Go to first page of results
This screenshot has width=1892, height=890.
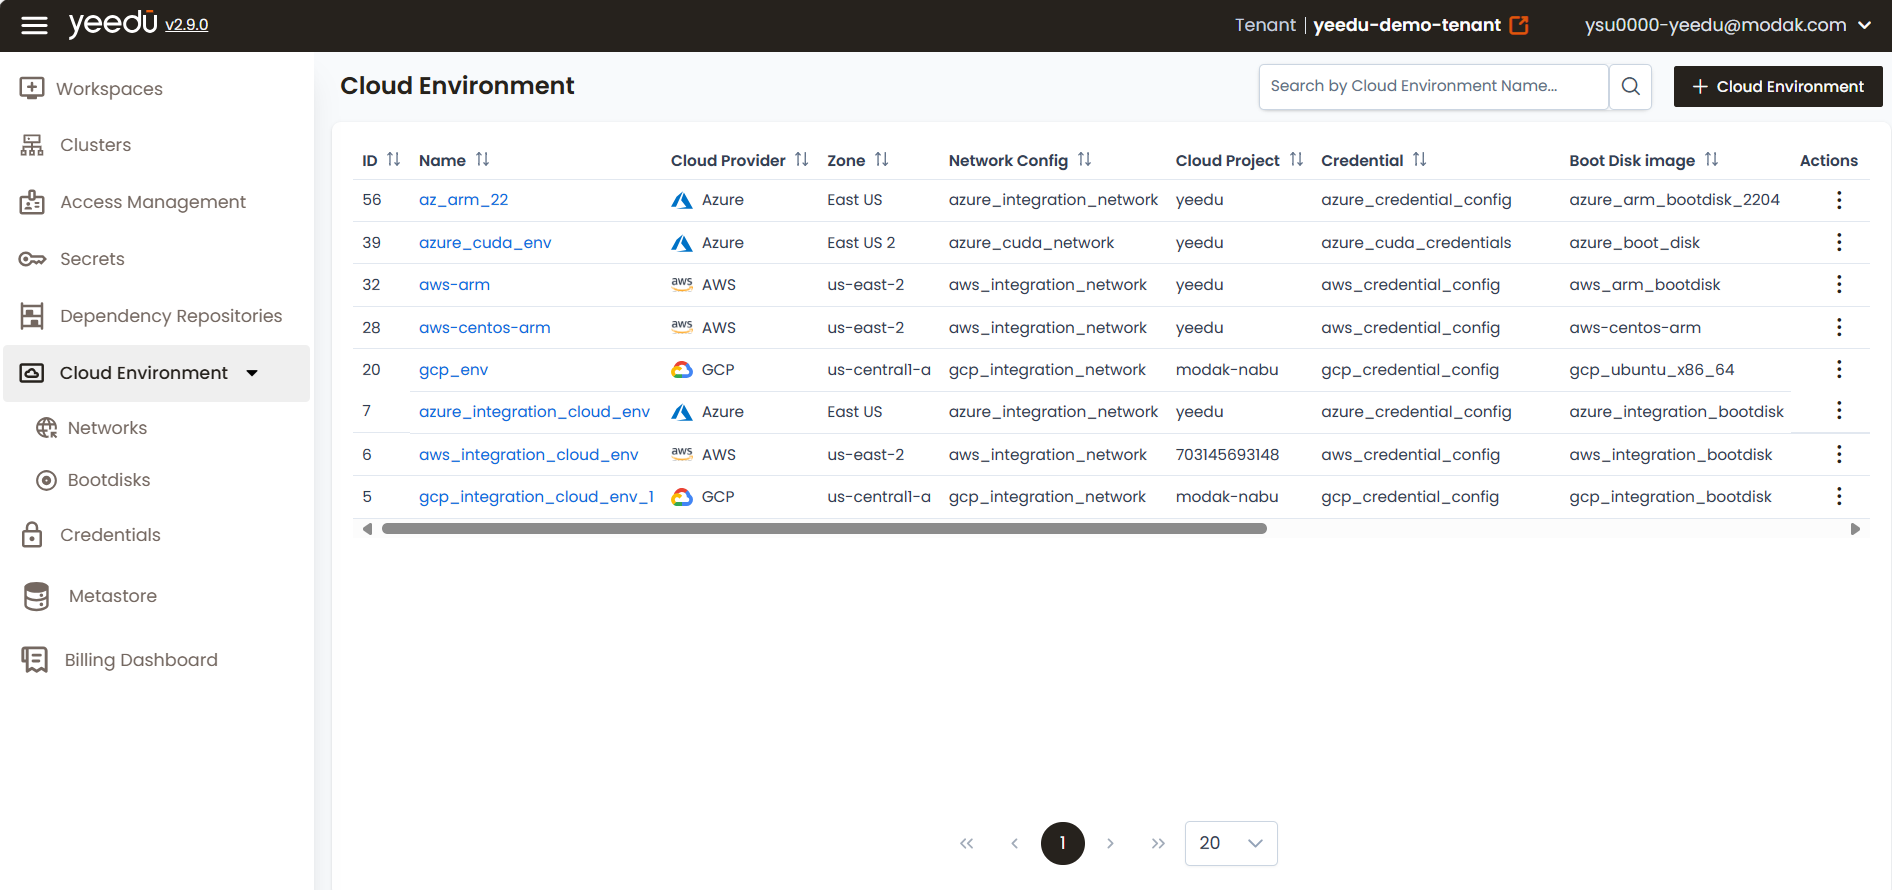tap(966, 843)
